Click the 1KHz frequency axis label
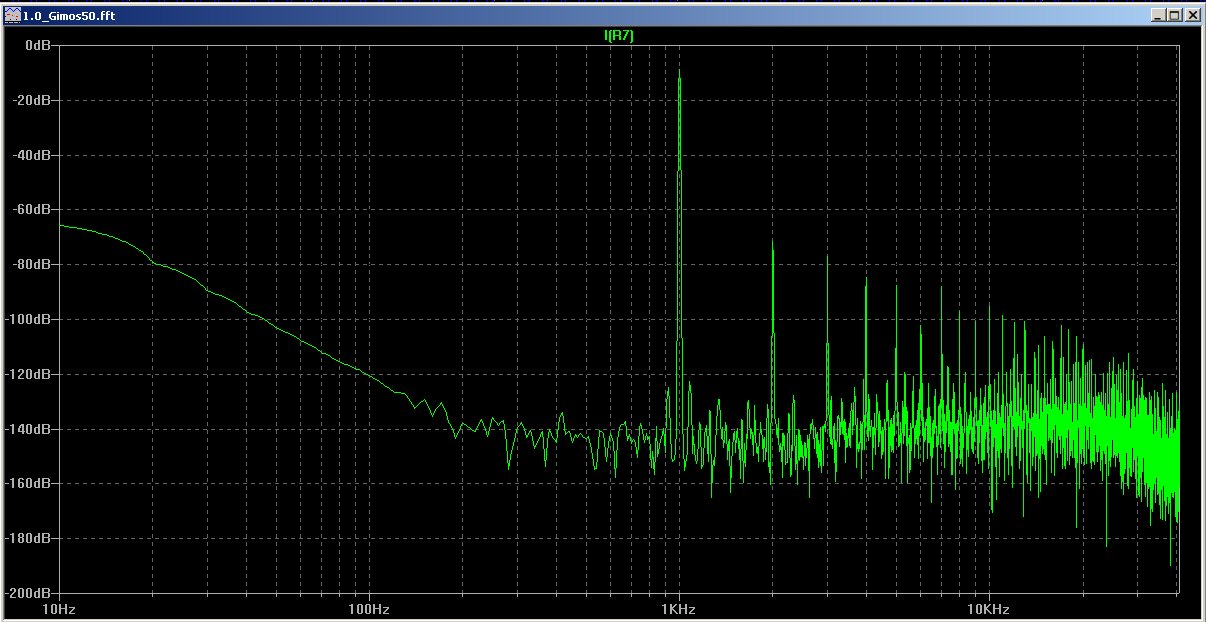Screen dimensions: 1206x622 [x=679, y=609]
